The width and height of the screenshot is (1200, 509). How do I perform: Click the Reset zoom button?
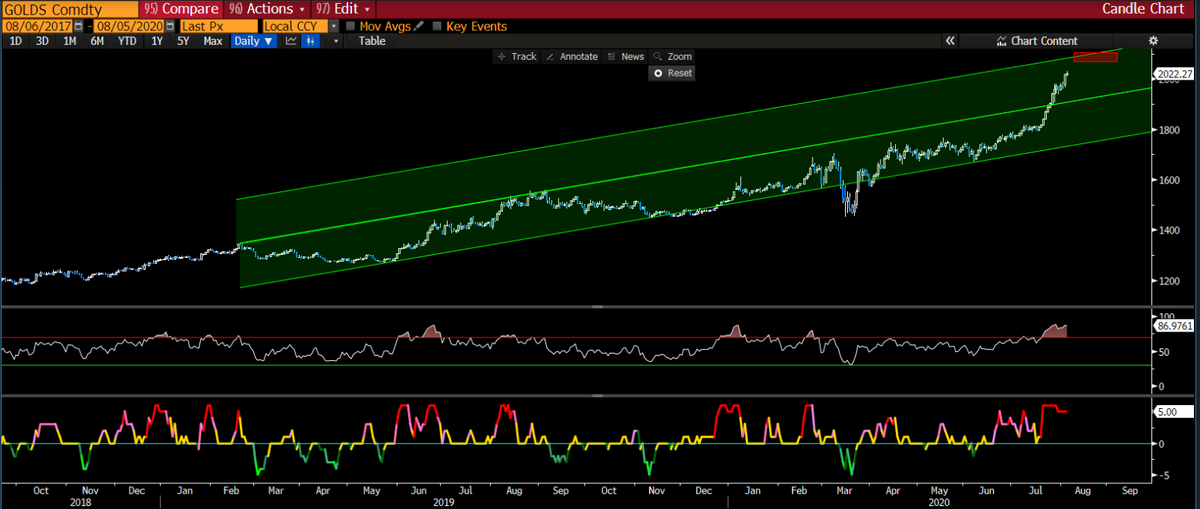672,73
